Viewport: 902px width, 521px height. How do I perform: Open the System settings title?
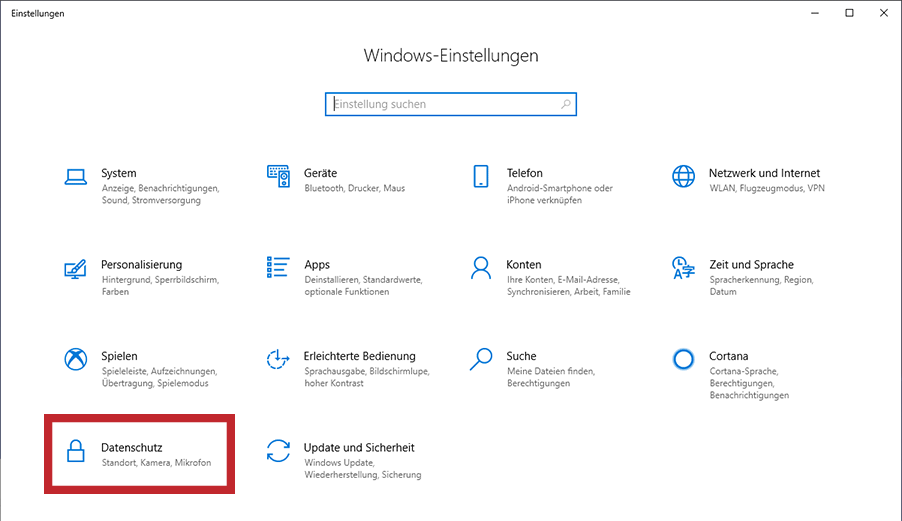[x=119, y=173]
